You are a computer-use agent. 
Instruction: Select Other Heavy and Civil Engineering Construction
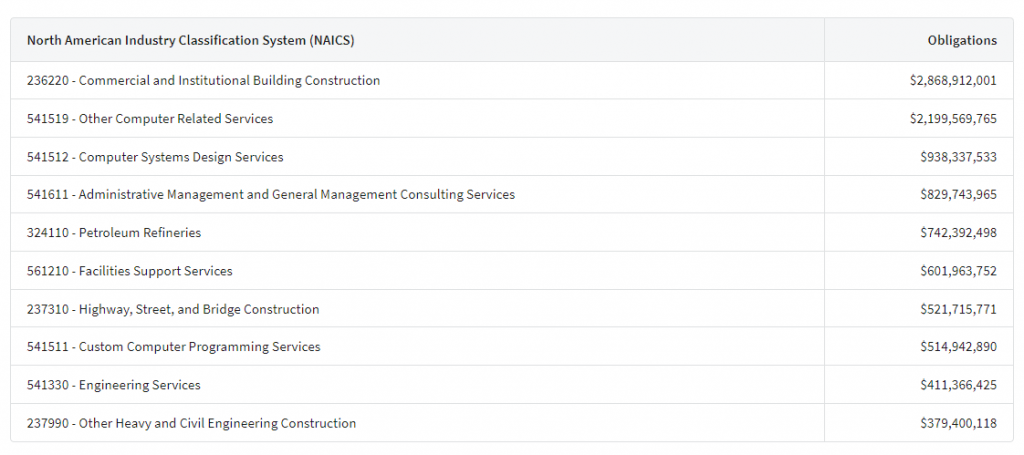point(192,423)
